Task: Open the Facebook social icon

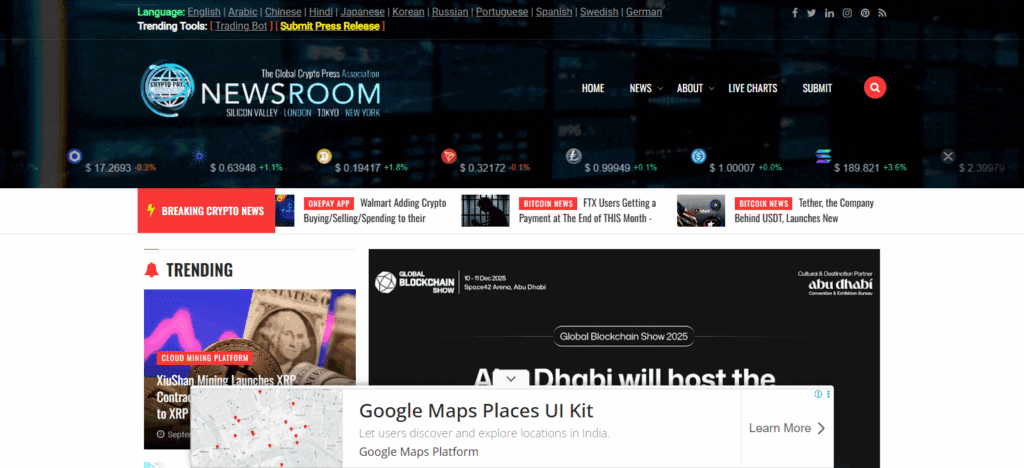Action: [795, 13]
